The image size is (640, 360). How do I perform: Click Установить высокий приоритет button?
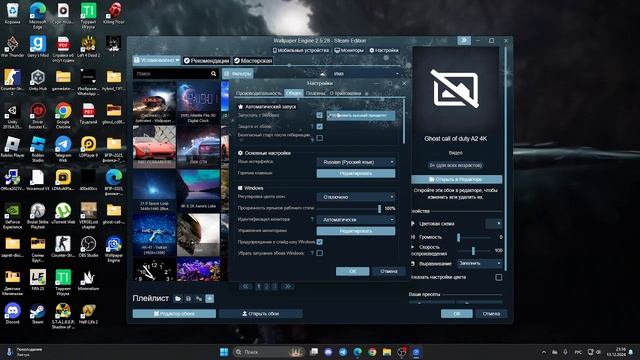point(361,116)
